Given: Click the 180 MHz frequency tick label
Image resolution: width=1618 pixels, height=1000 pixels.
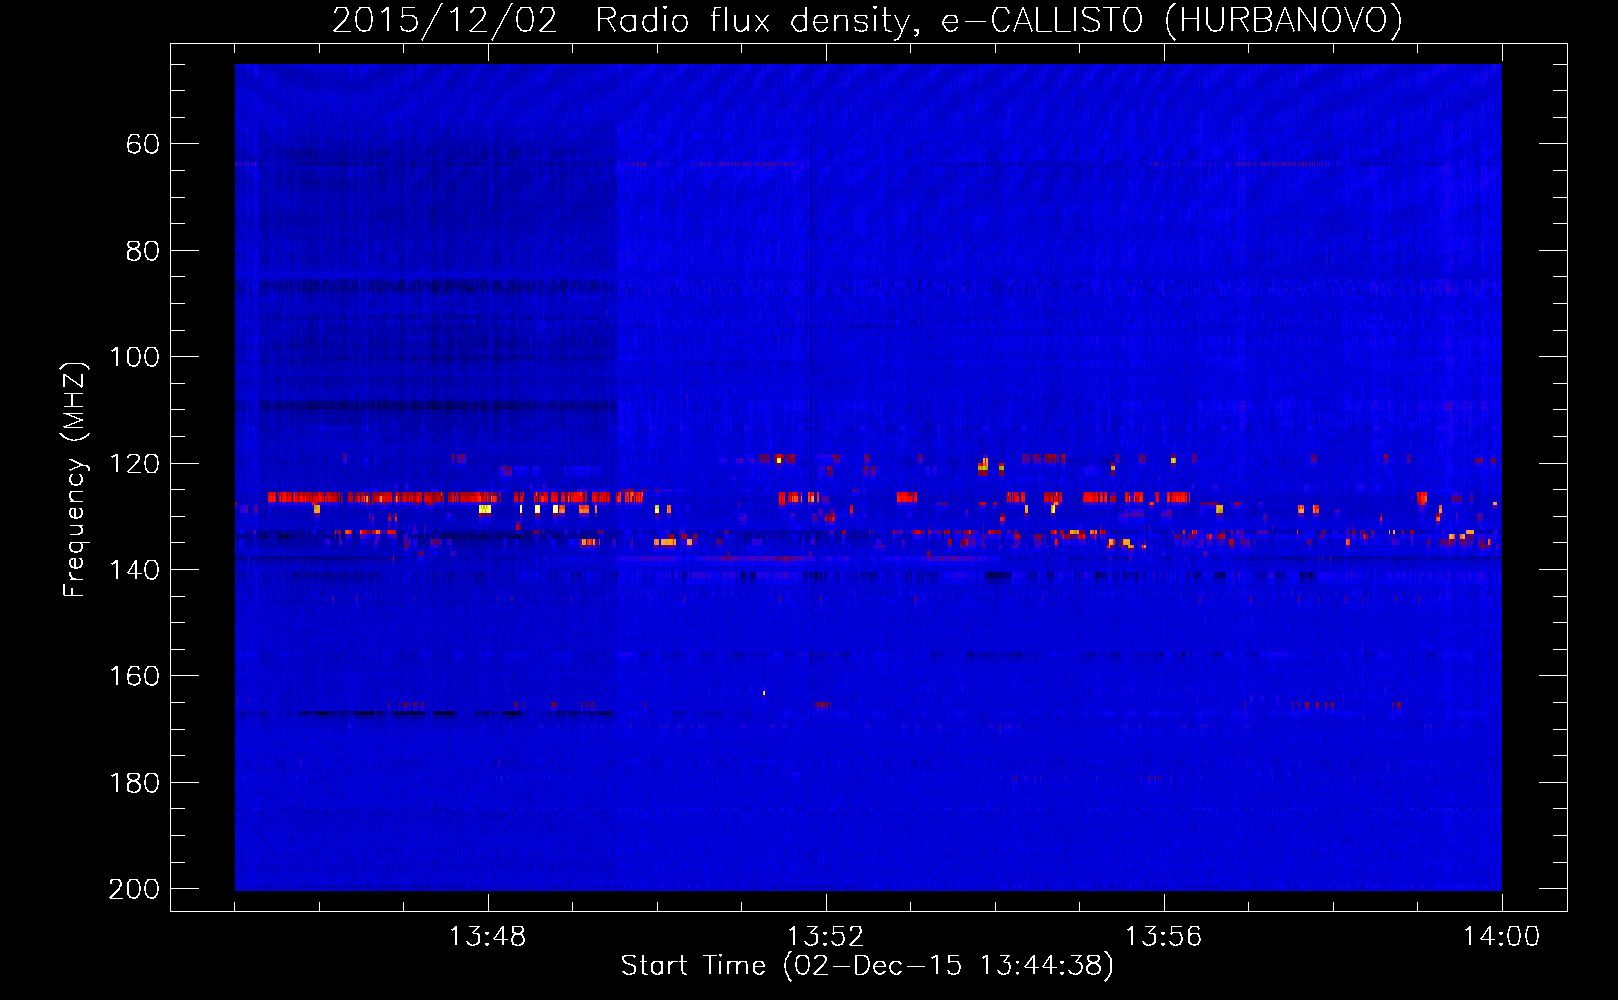Looking at the screenshot, I should point(135,783).
